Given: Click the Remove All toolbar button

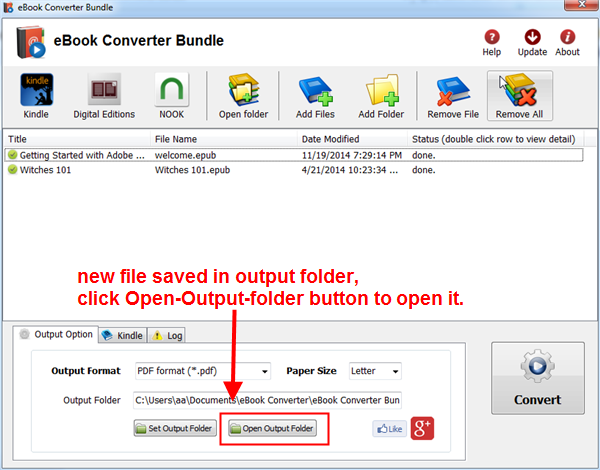Looking at the screenshot, I should pyautogui.click(x=520, y=96).
